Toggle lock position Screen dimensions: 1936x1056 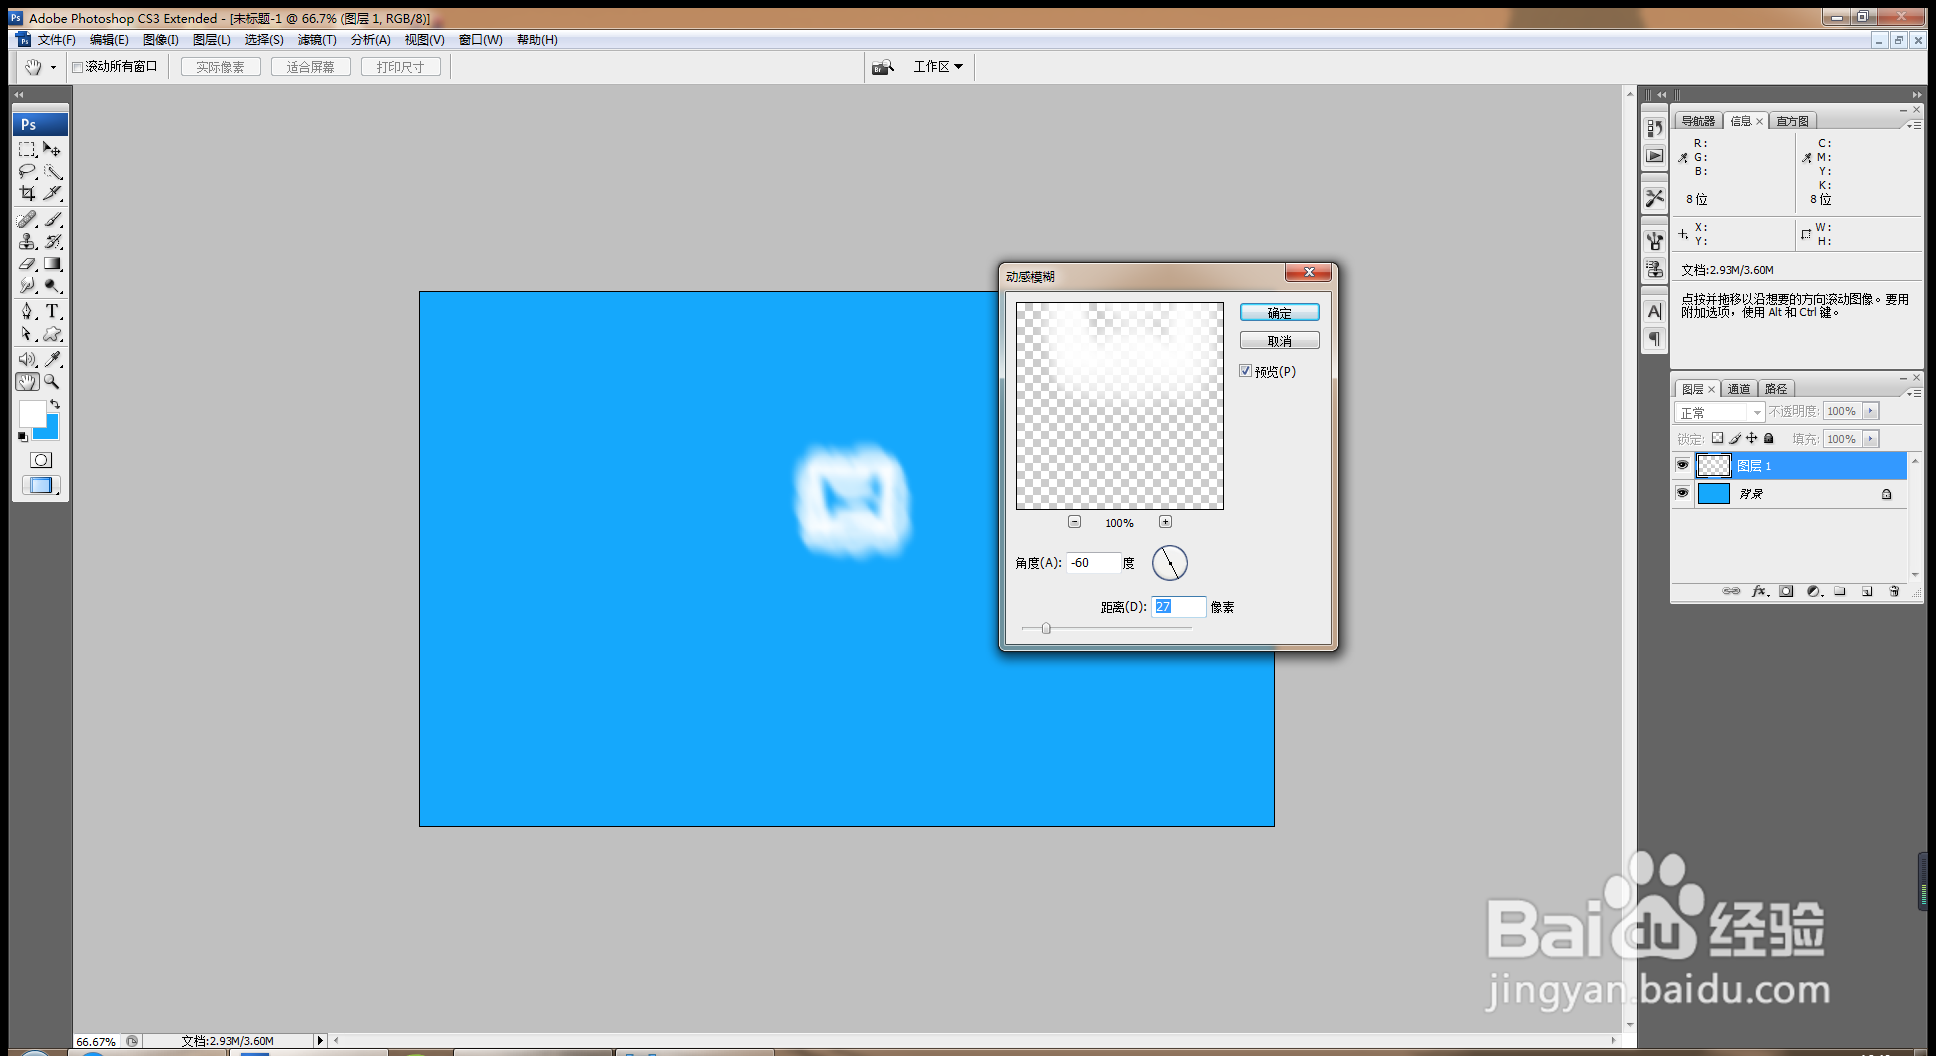(1751, 438)
